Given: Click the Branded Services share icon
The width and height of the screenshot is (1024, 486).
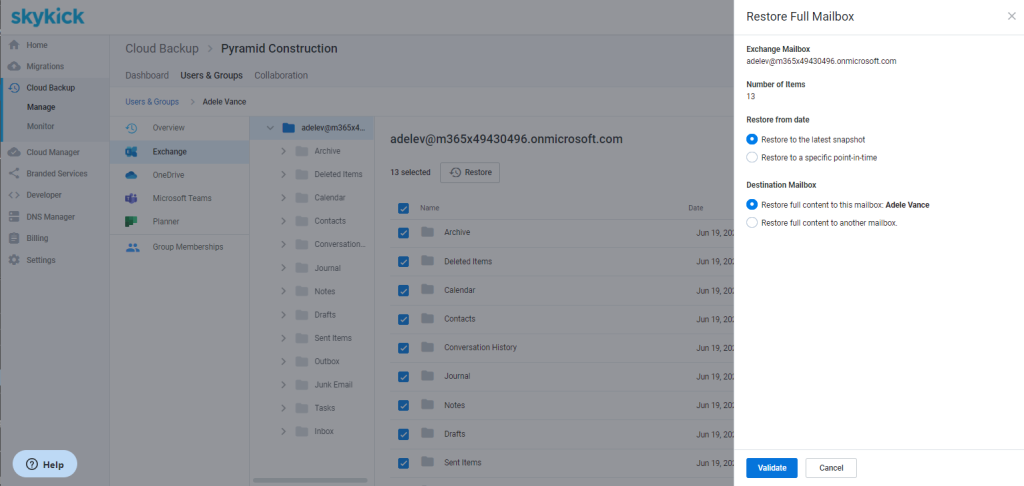Looking at the screenshot, I should point(14,174).
